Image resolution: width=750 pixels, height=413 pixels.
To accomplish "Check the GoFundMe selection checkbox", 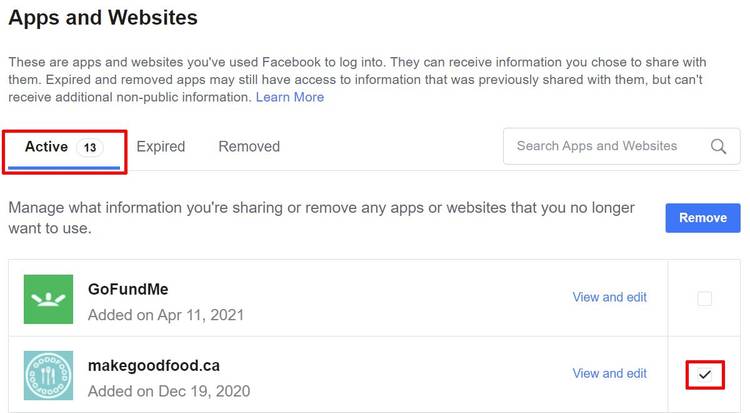I will (x=704, y=298).
